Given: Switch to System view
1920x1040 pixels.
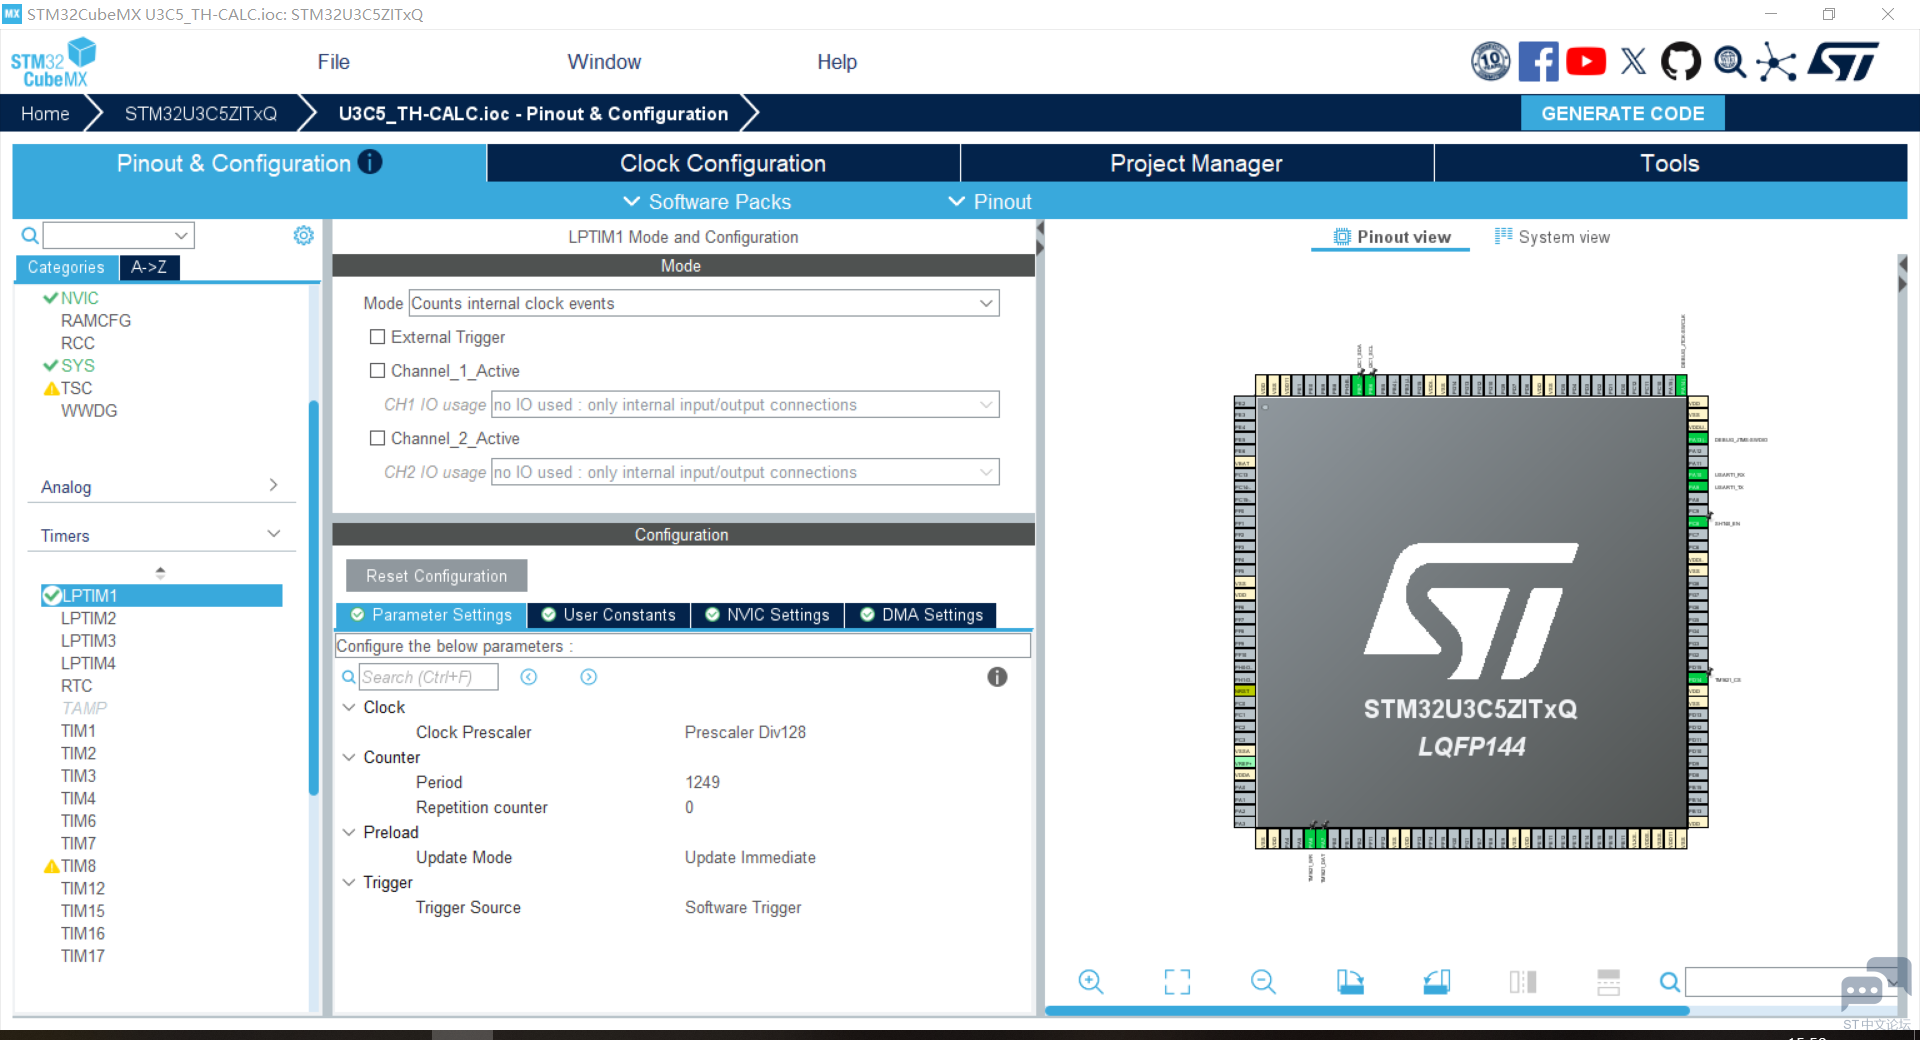Looking at the screenshot, I should (x=1552, y=237).
